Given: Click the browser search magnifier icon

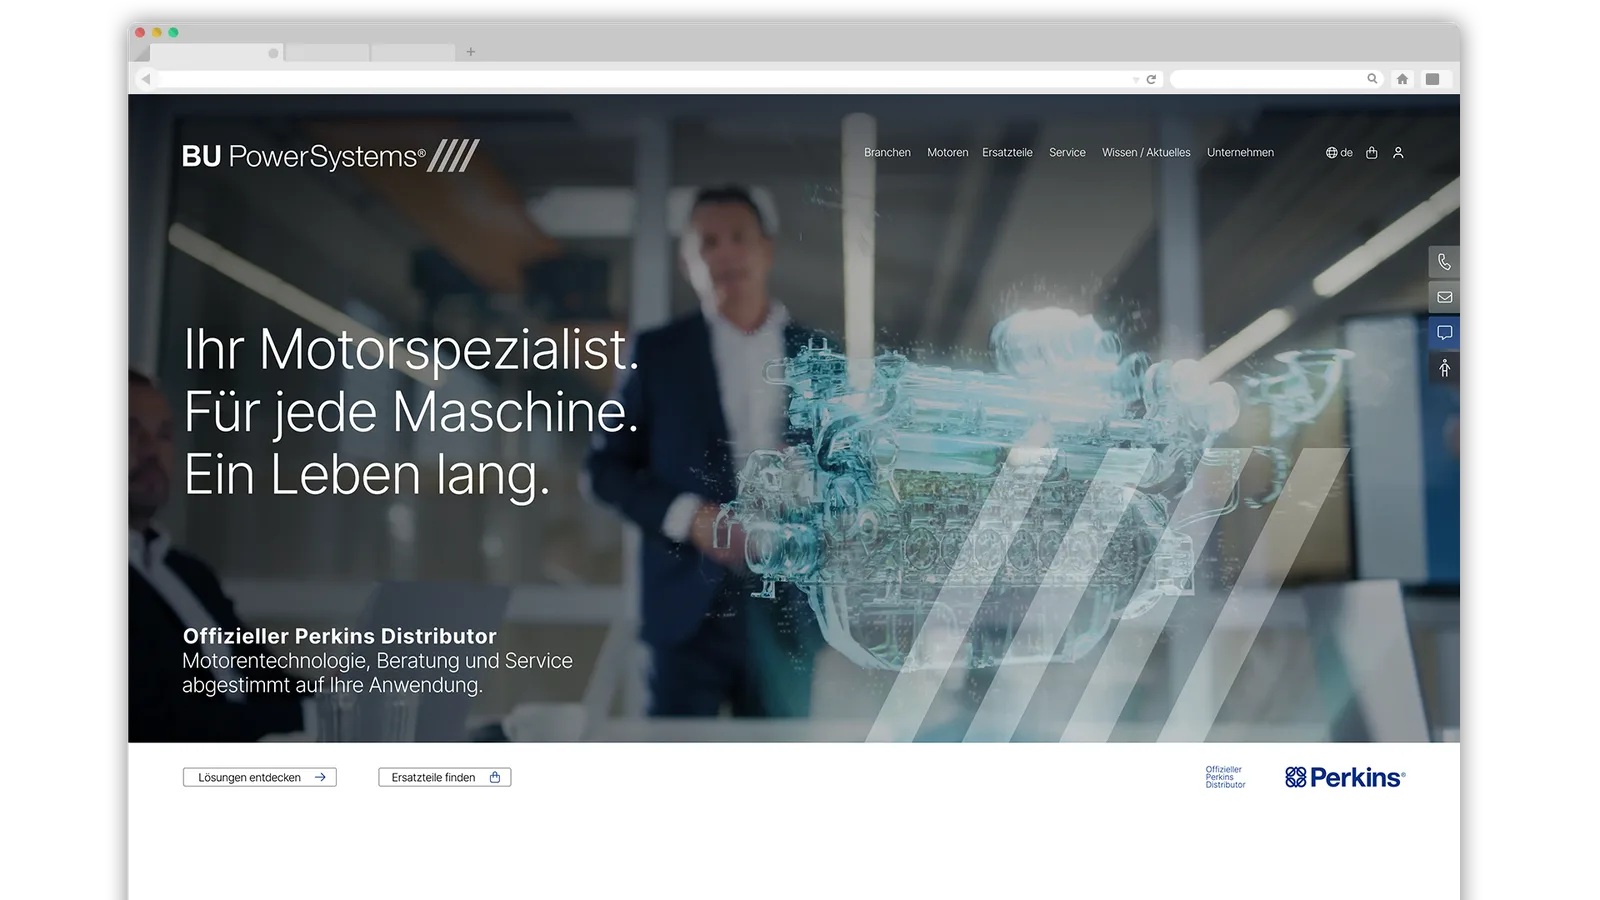Looking at the screenshot, I should pos(1372,79).
